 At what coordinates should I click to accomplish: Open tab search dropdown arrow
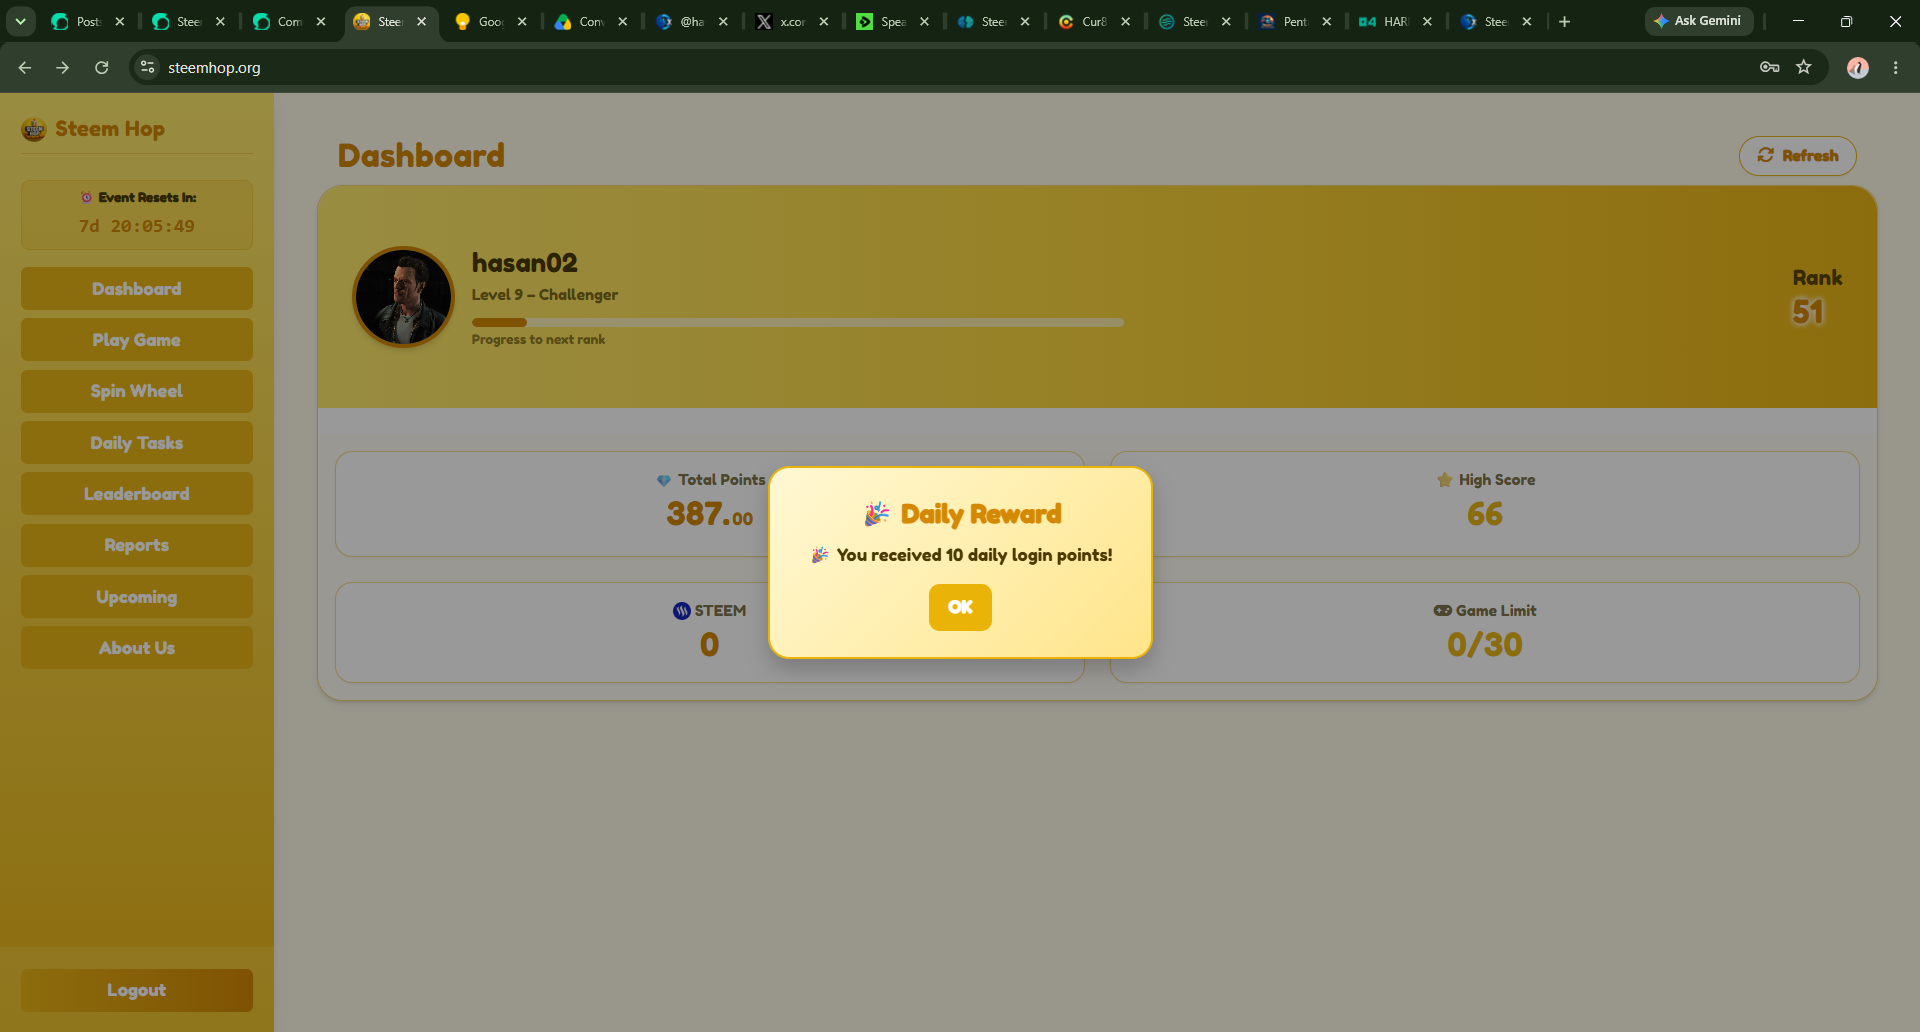(20, 21)
